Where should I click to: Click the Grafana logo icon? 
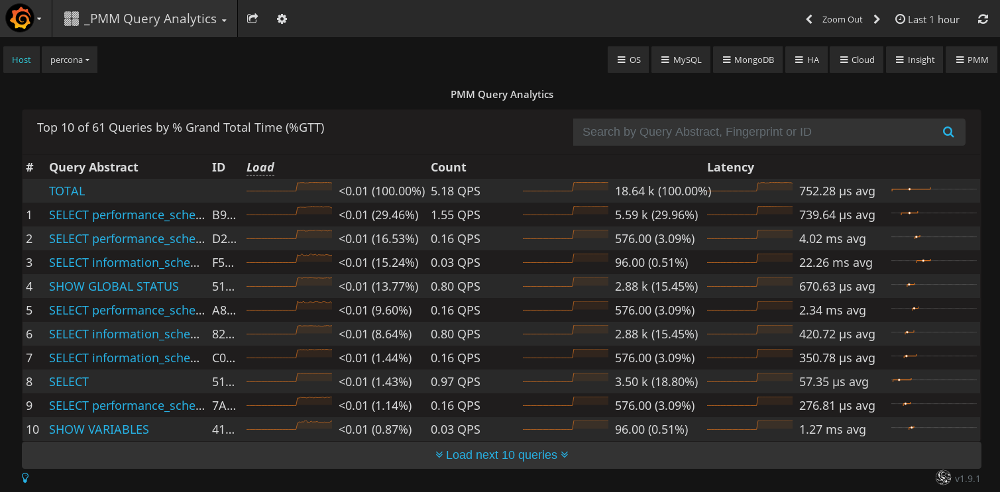click(x=20, y=19)
